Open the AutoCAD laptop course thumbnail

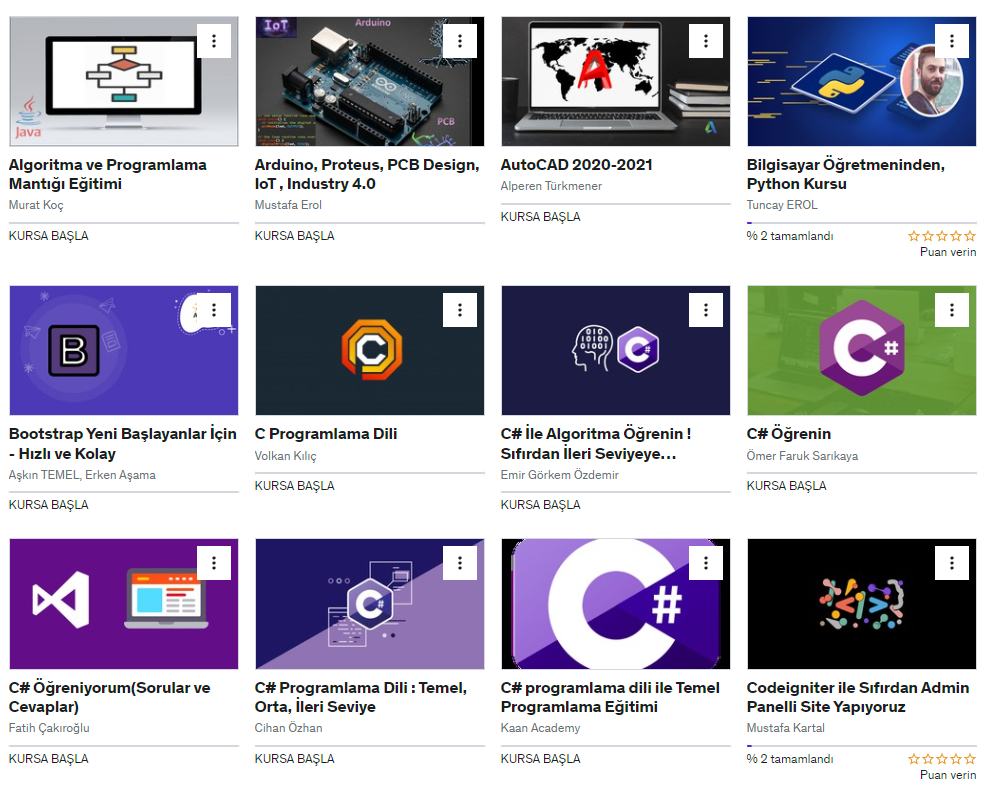pyautogui.click(x=616, y=81)
